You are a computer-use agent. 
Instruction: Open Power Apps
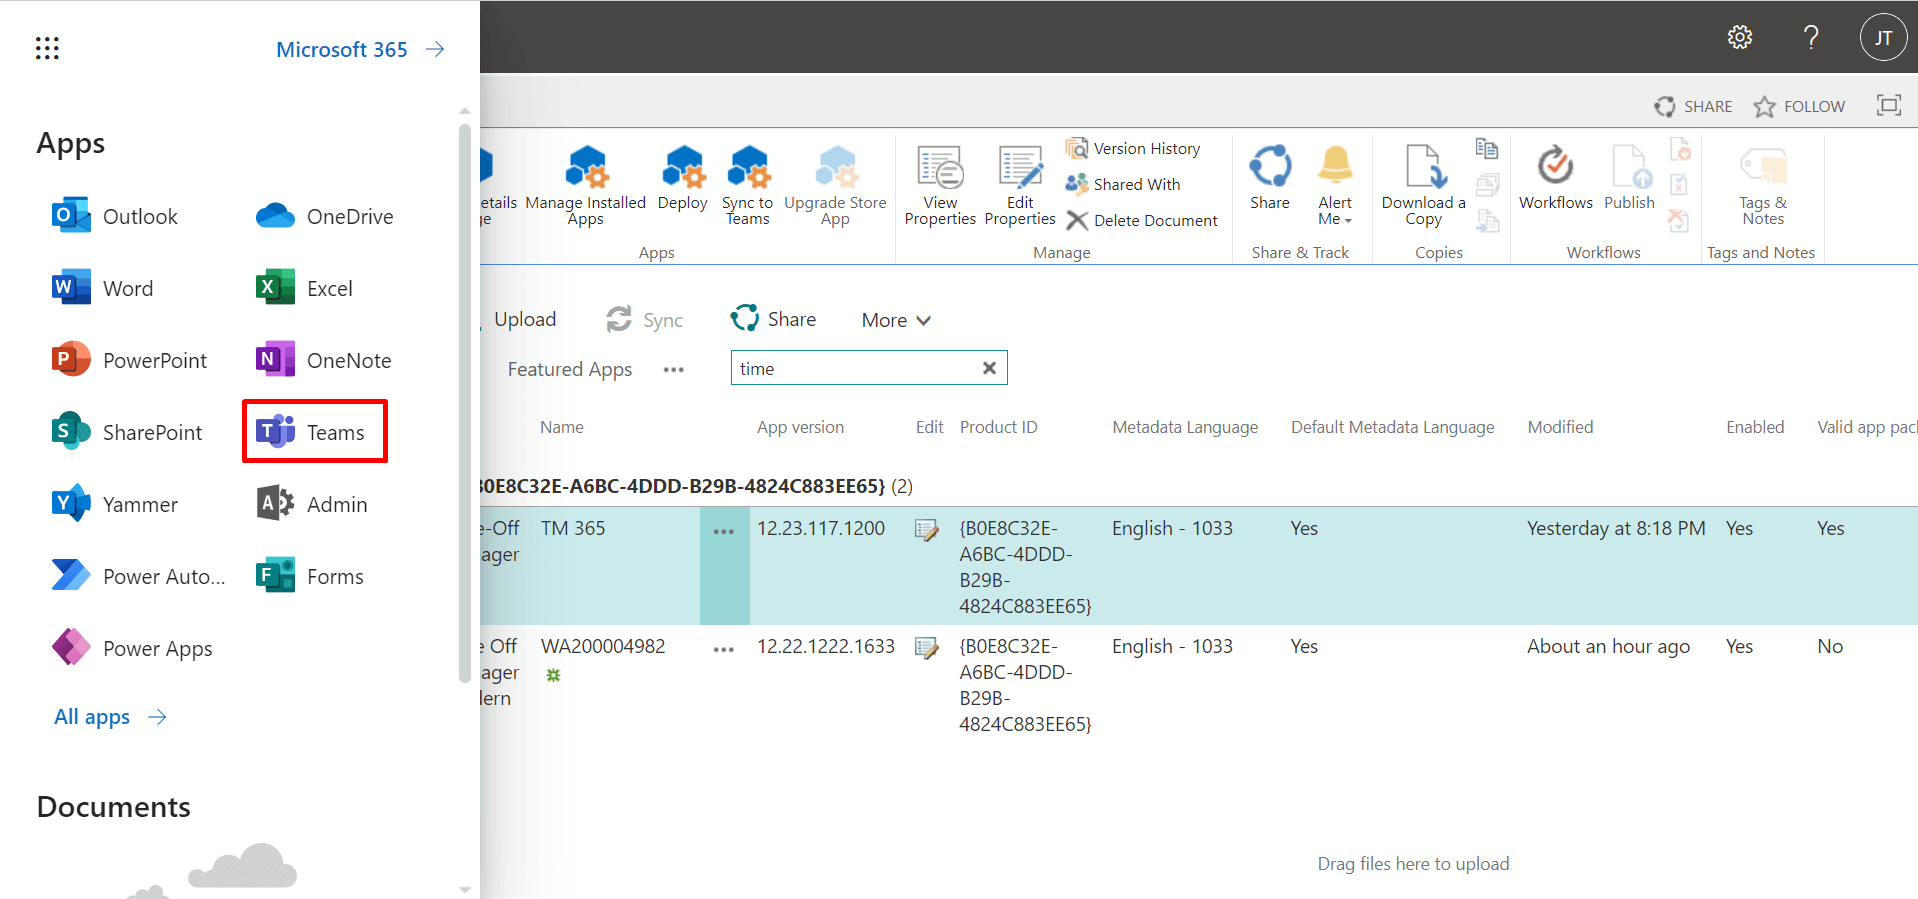point(132,648)
